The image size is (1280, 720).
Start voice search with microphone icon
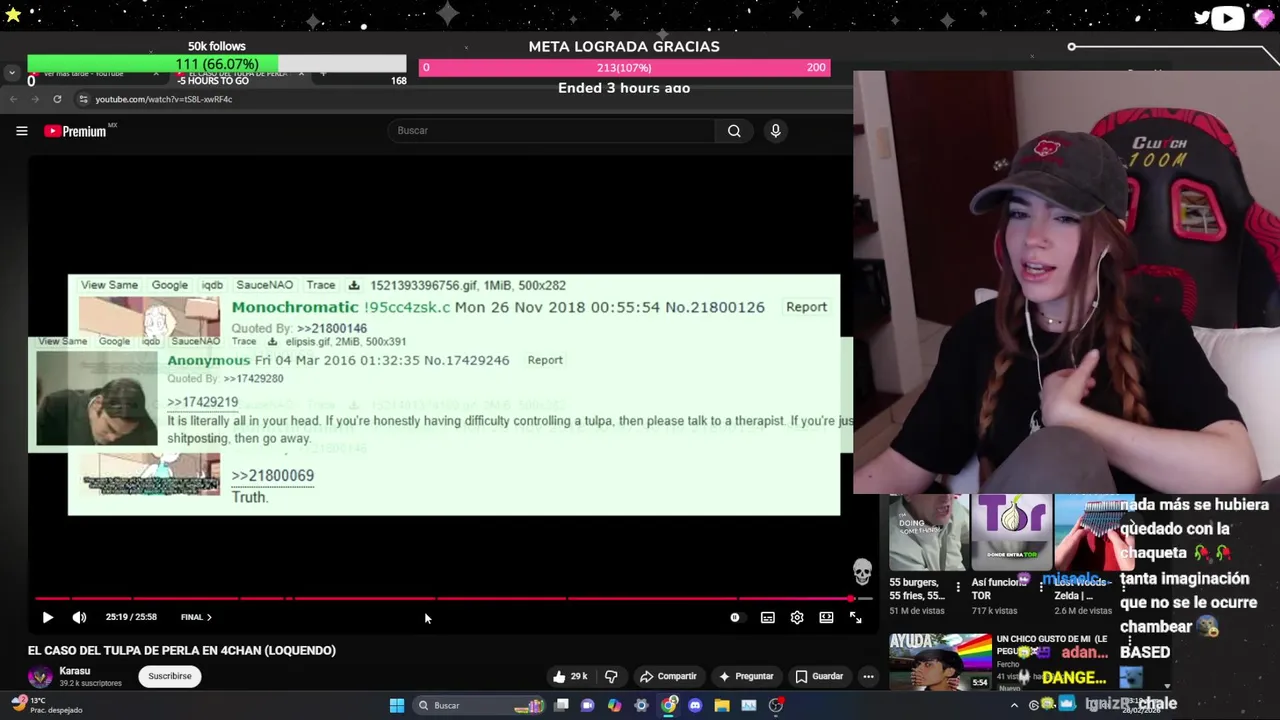(x=775, y=131)
